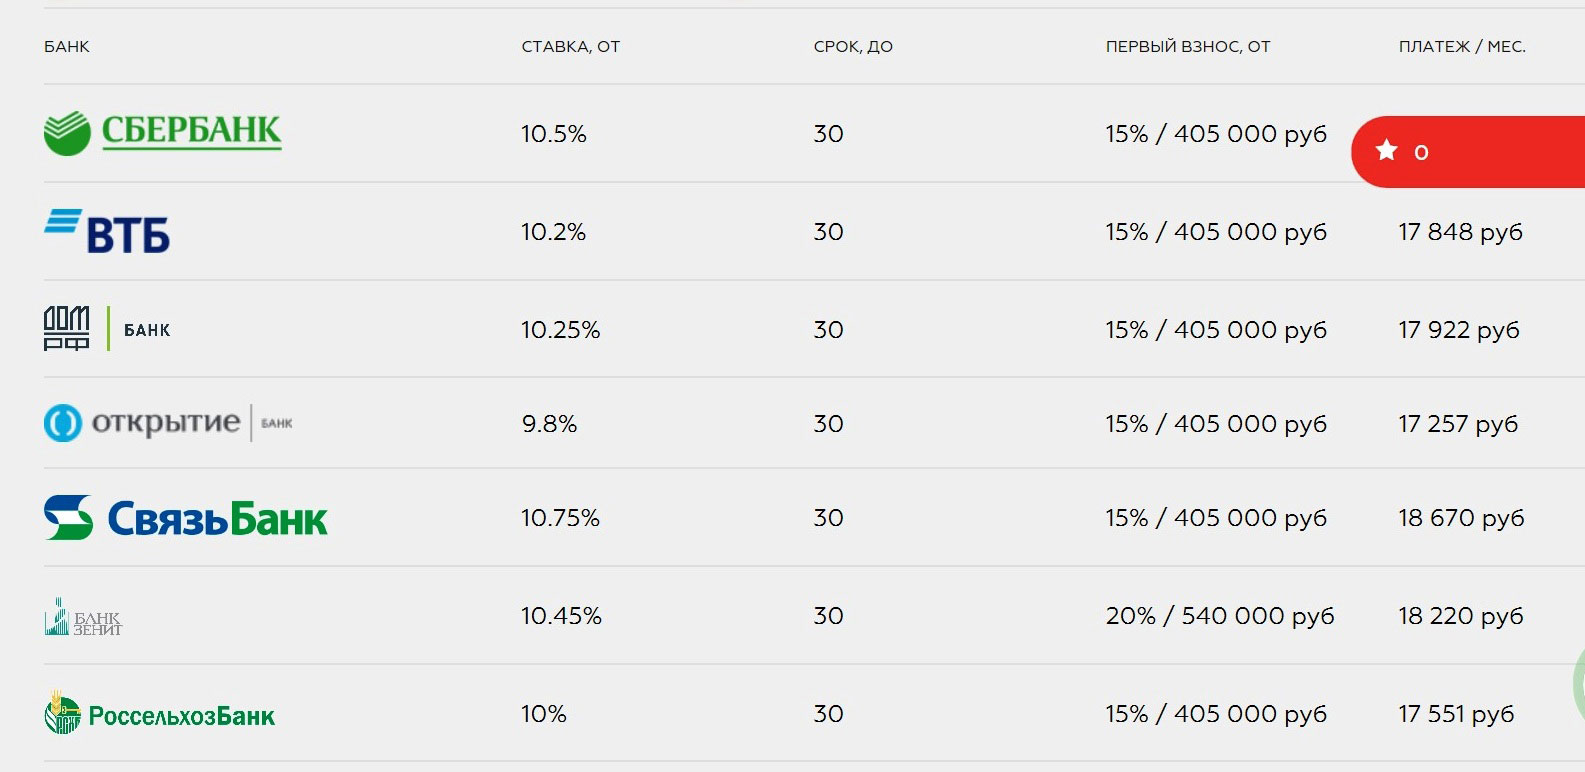Select the 9.8% rate for Открытие

[549, 424]
